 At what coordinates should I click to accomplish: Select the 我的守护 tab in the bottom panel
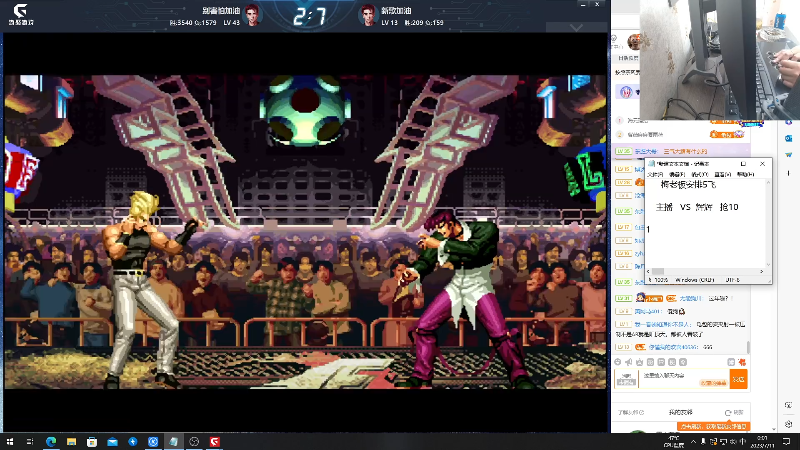tap(681, 412)
